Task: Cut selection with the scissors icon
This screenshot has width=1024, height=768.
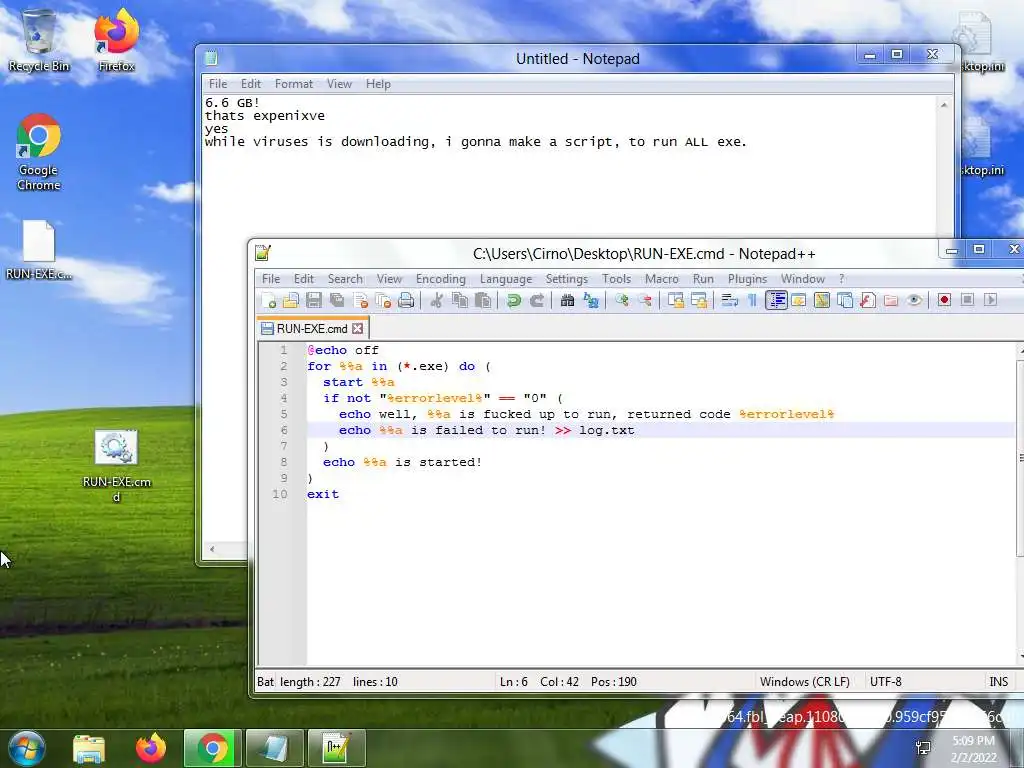Action: pos(437,300)
